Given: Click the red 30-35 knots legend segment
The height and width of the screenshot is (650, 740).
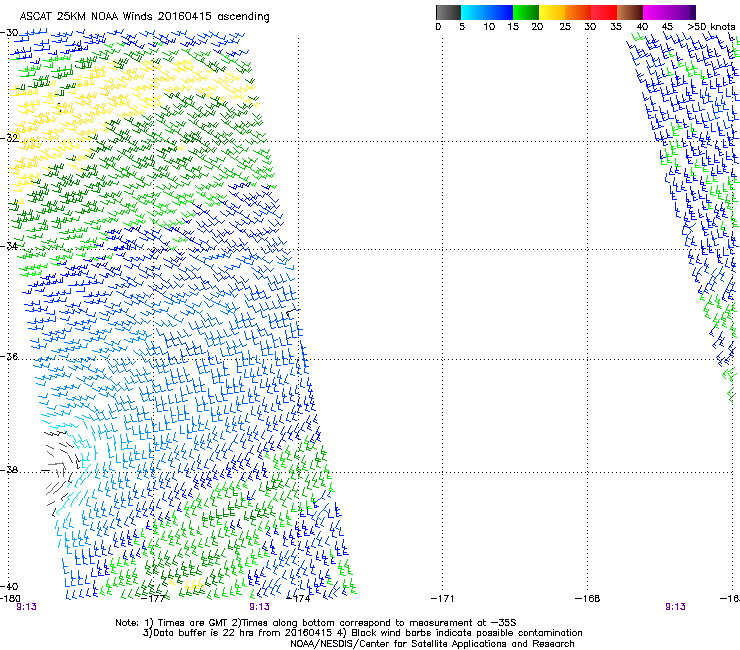Looking at the screenshot, I should coord(604,12).
